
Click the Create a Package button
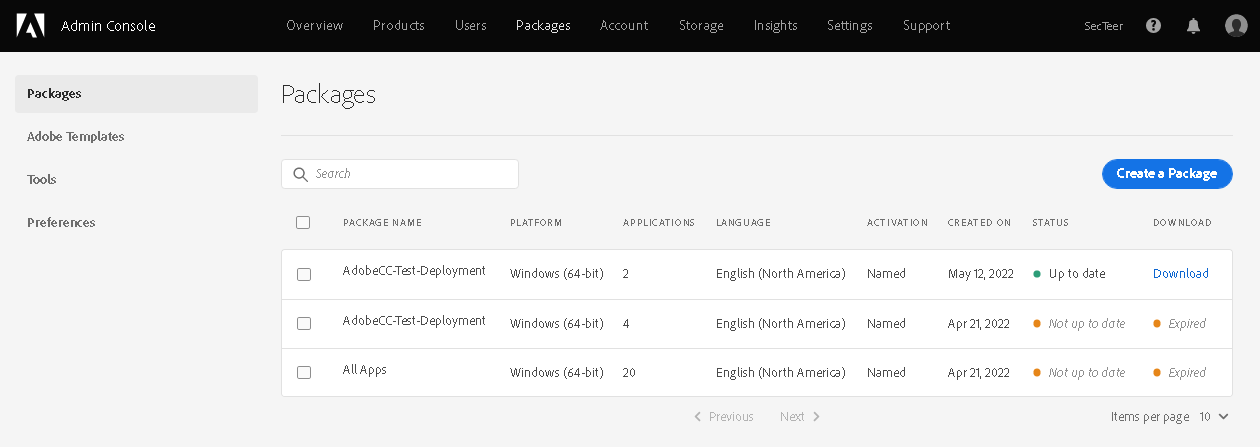click(1167, 174)
